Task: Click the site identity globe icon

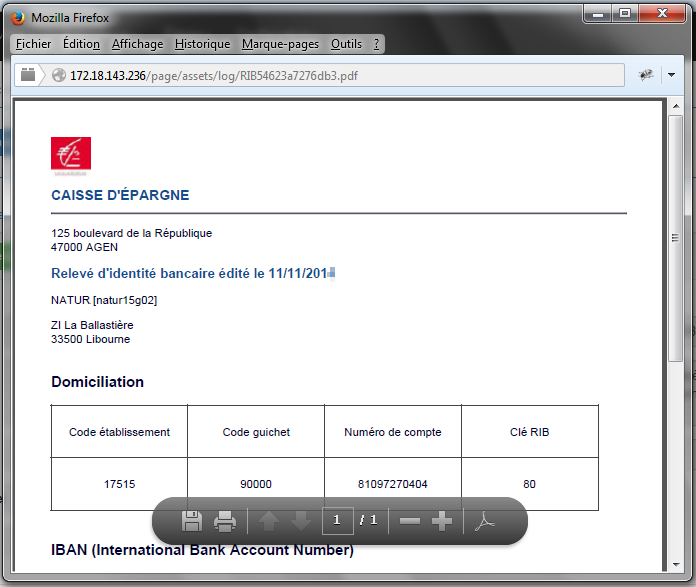Action: (x=59, y=75)
